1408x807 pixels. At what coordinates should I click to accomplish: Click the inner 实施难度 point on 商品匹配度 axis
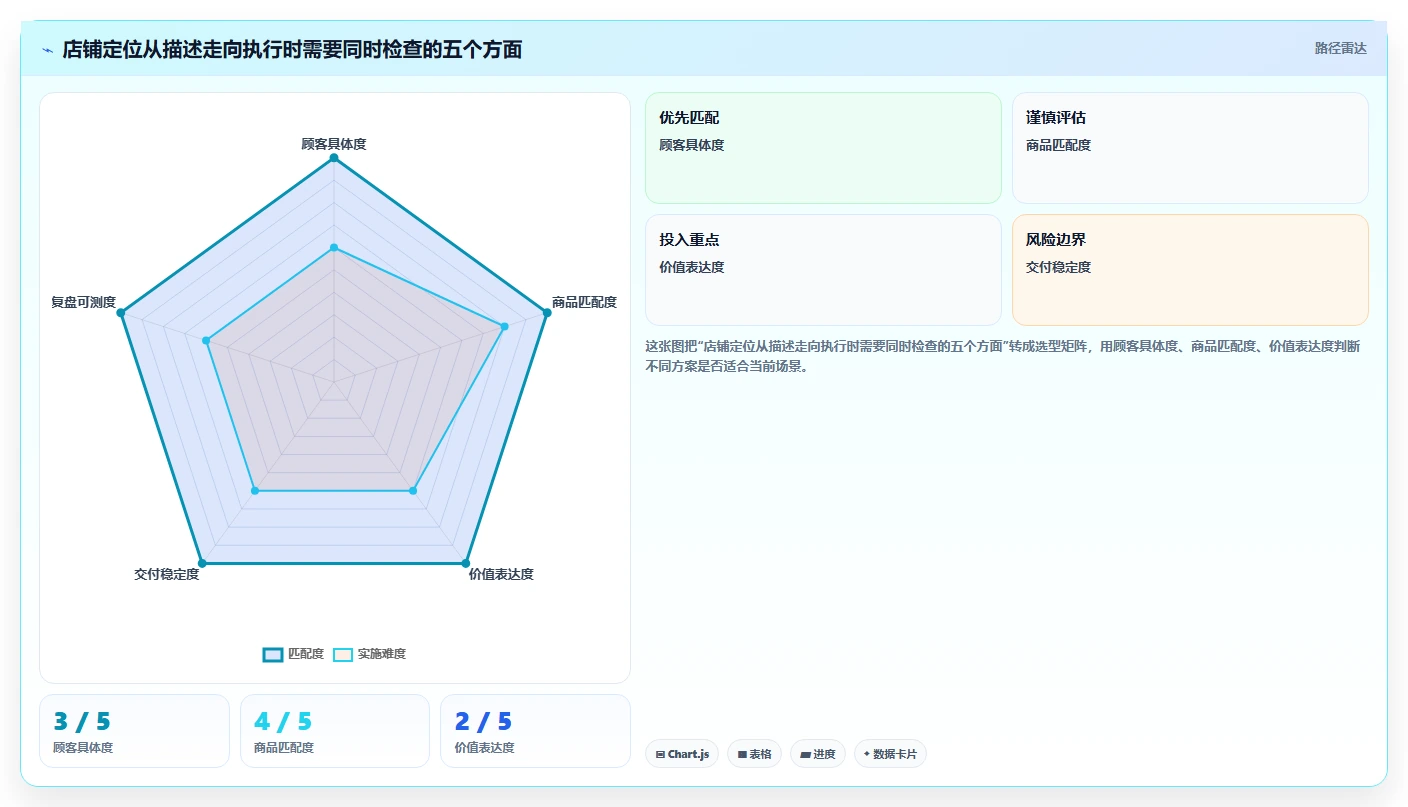[504, 326]
